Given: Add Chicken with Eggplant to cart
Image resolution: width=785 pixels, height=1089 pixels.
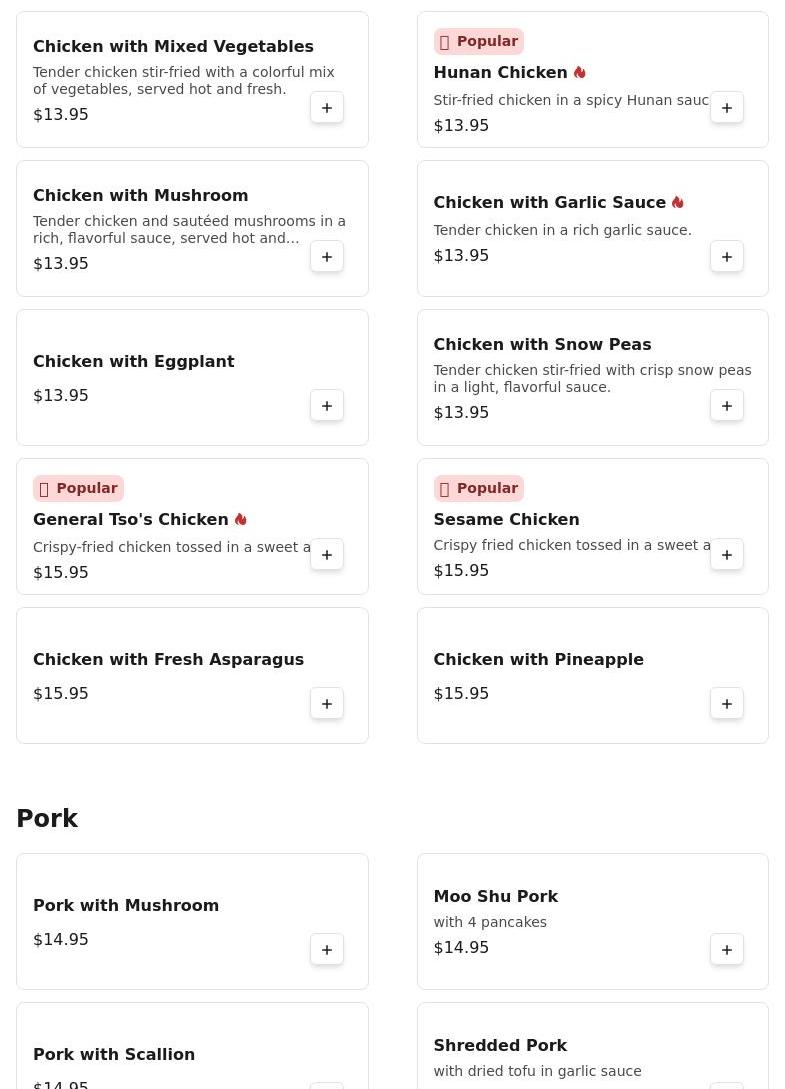Looking at the screenshot, I should (x=327, y=406).
